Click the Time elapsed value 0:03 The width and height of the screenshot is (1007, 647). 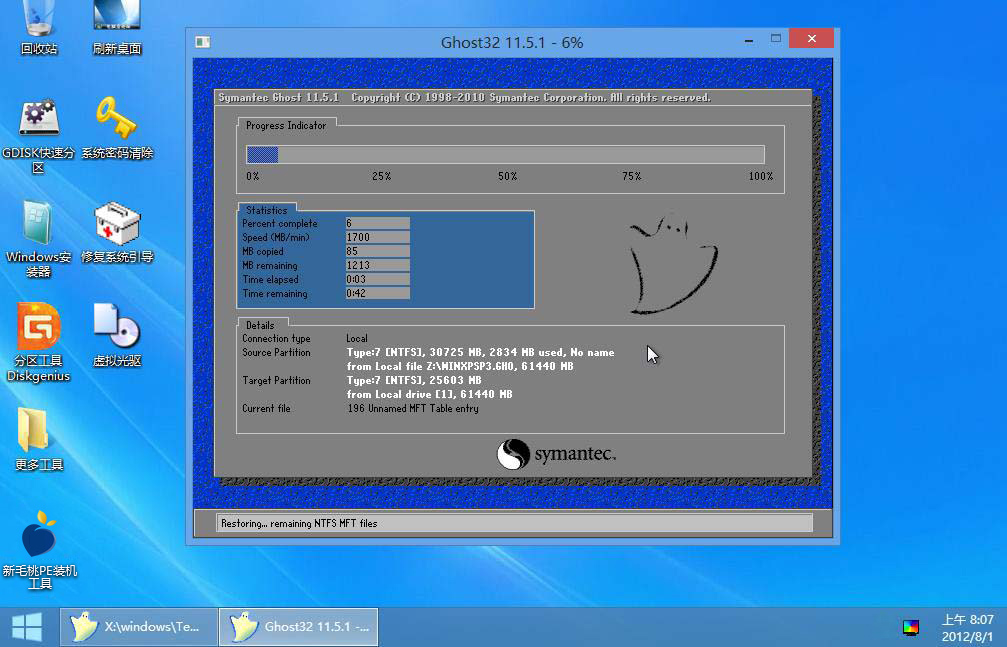pos(377,279)
